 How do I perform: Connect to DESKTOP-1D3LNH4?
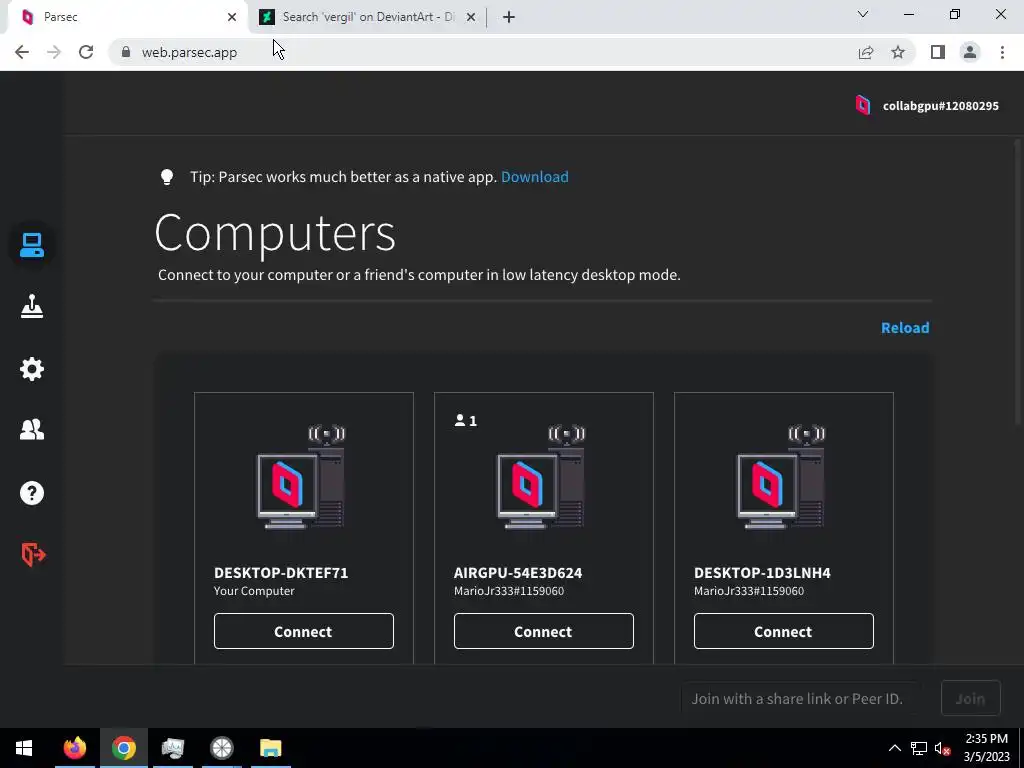pos(784,631)
